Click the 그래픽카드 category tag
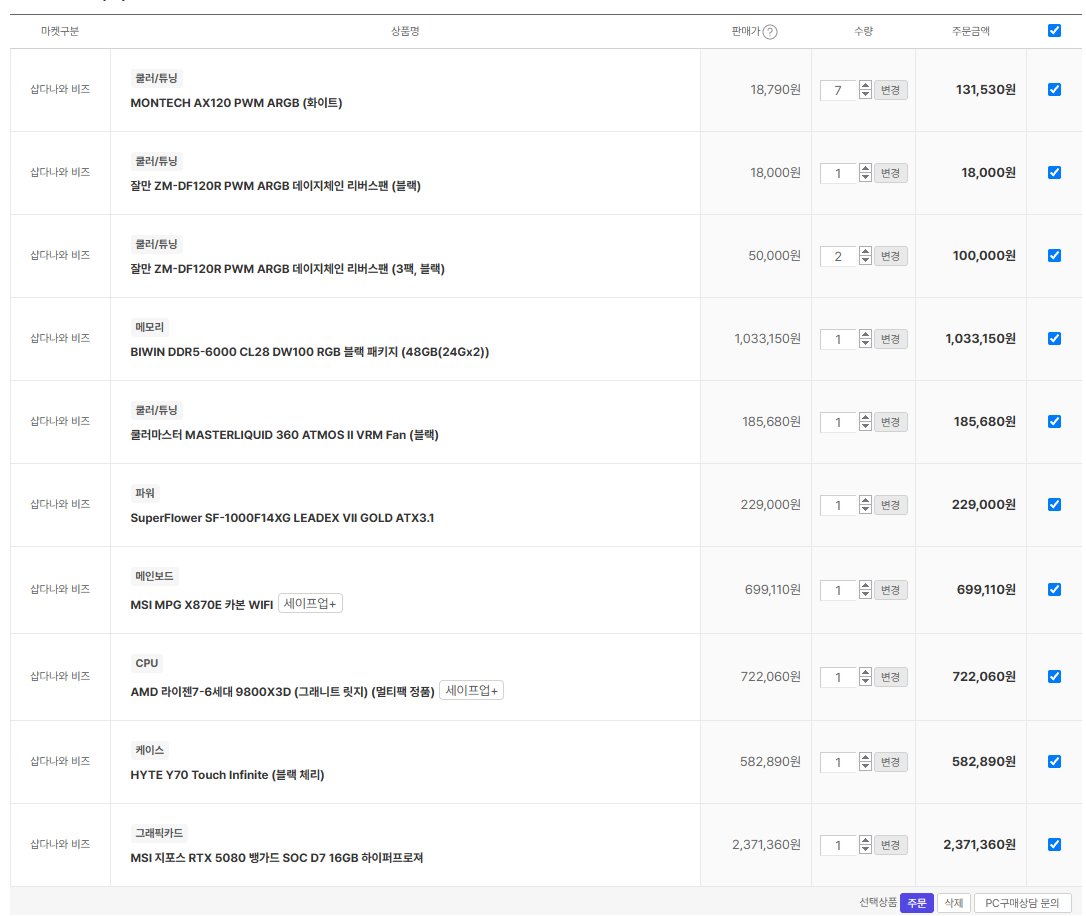This screenshot has width=1086, height=916. [x=159, y=834]
